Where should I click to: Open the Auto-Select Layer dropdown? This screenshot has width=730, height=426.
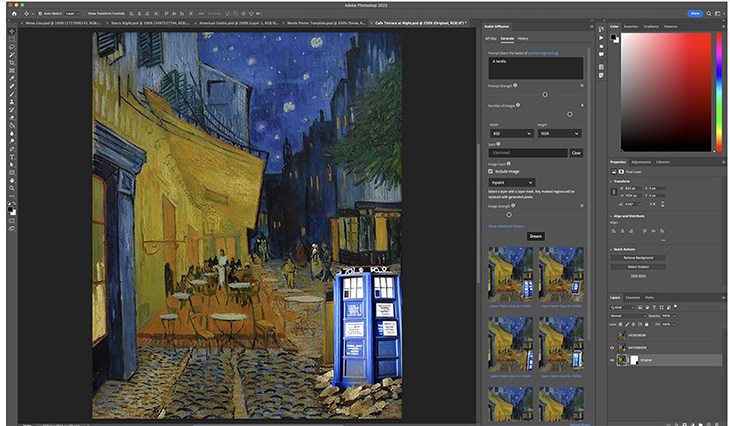[x=71, y=14]
